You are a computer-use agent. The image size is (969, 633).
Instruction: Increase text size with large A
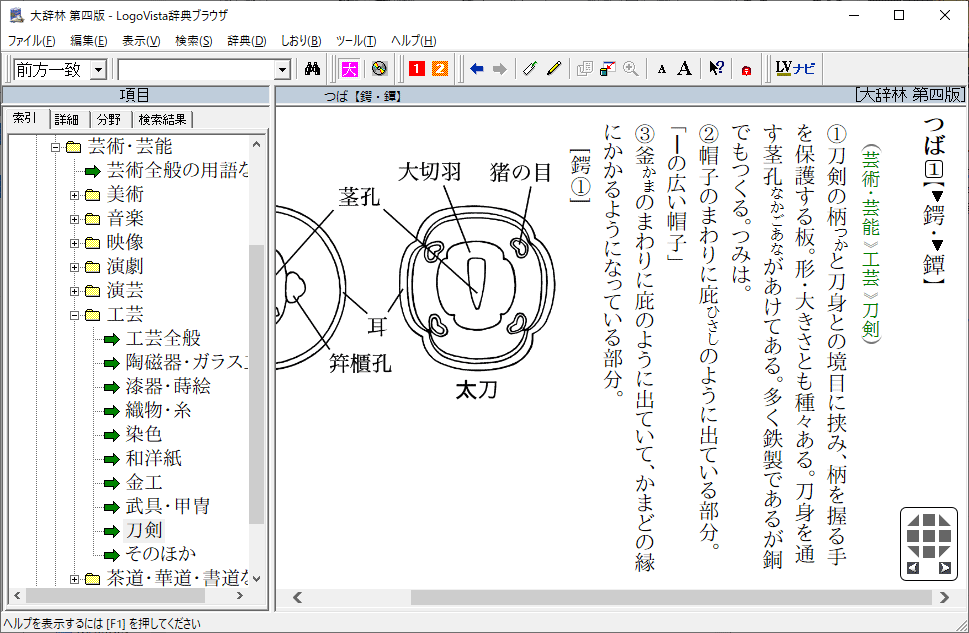click(x=684, y=69)
